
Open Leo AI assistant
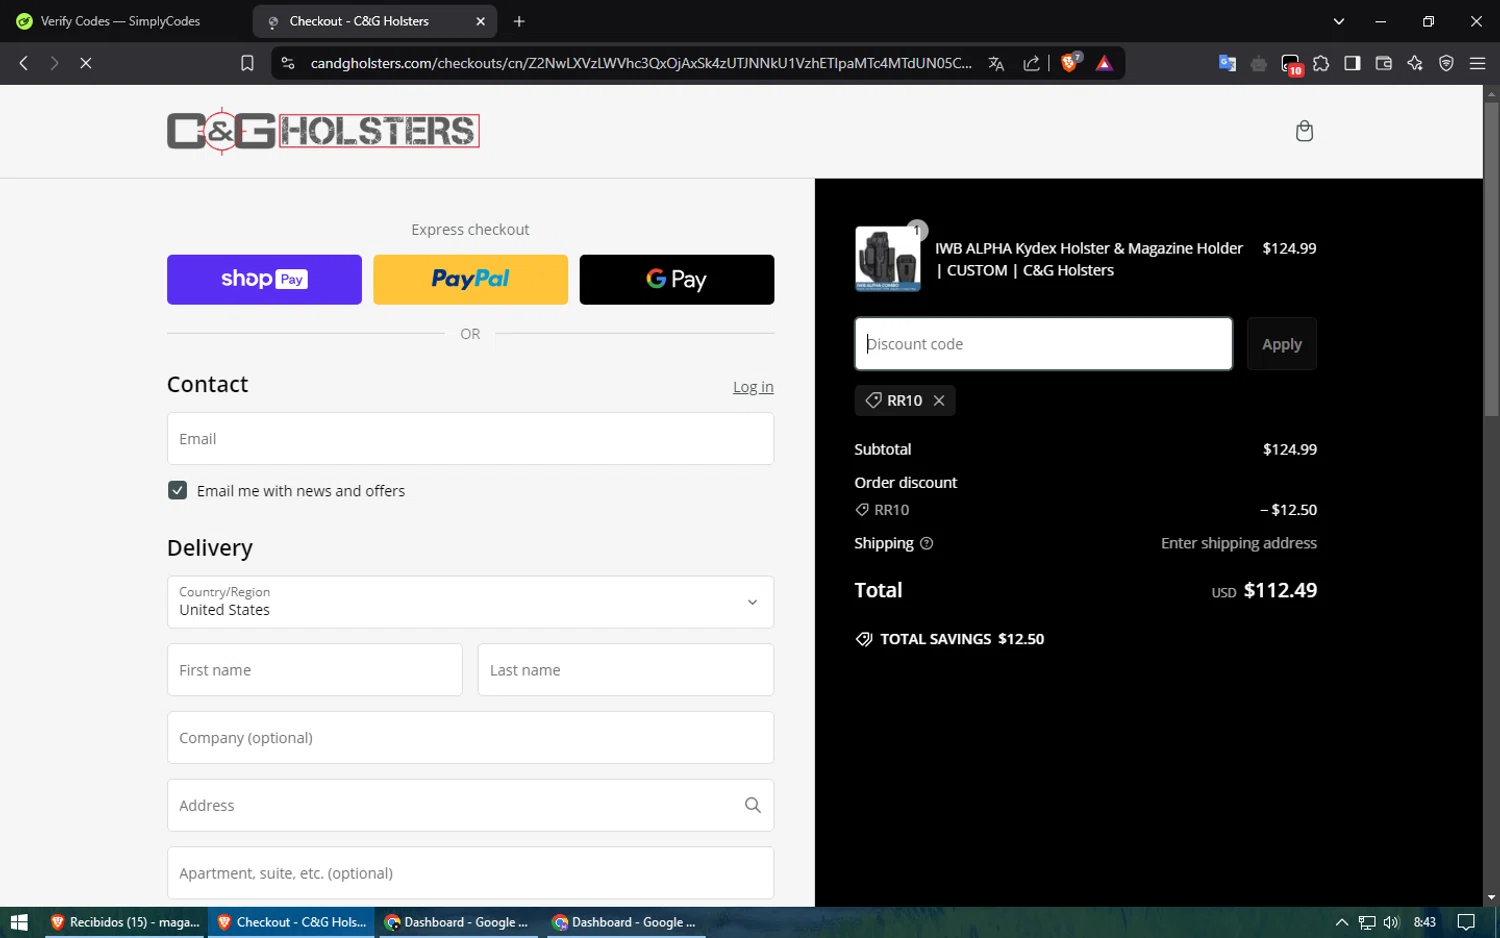pyautogui.click(x=1415, y=63)
